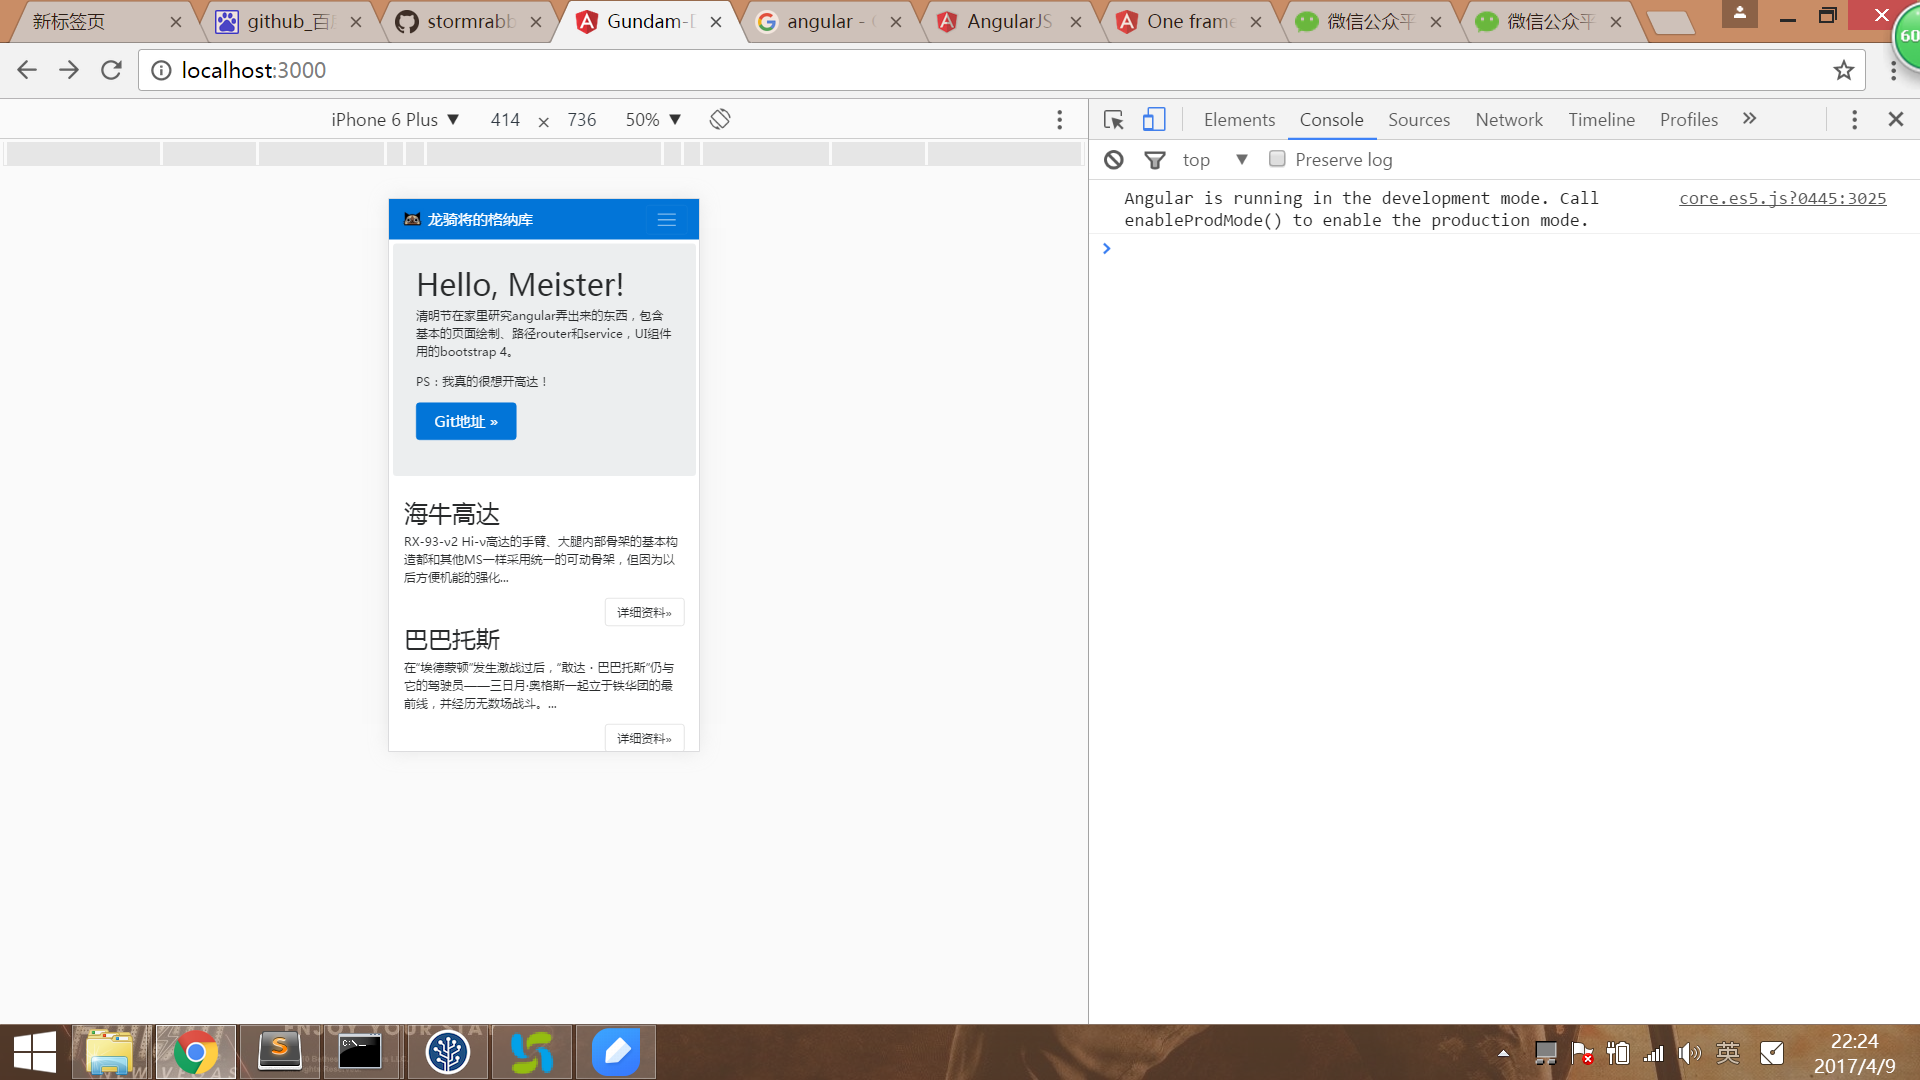
Task: Switch the input method from 英
Action: tap(1728, 1053)
